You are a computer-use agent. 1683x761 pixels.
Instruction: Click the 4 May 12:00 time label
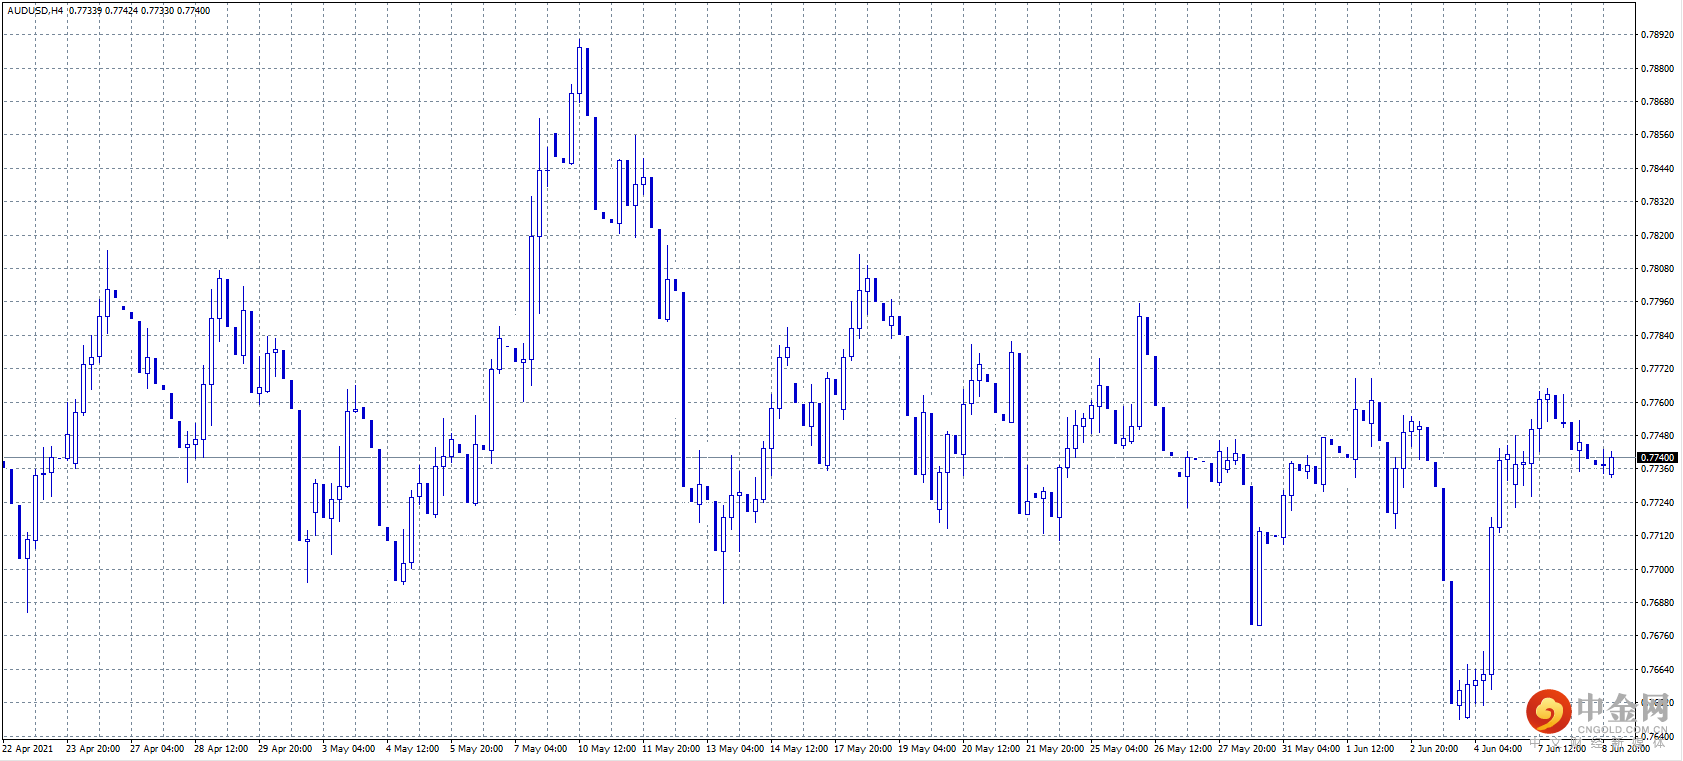tap(413, 749)
